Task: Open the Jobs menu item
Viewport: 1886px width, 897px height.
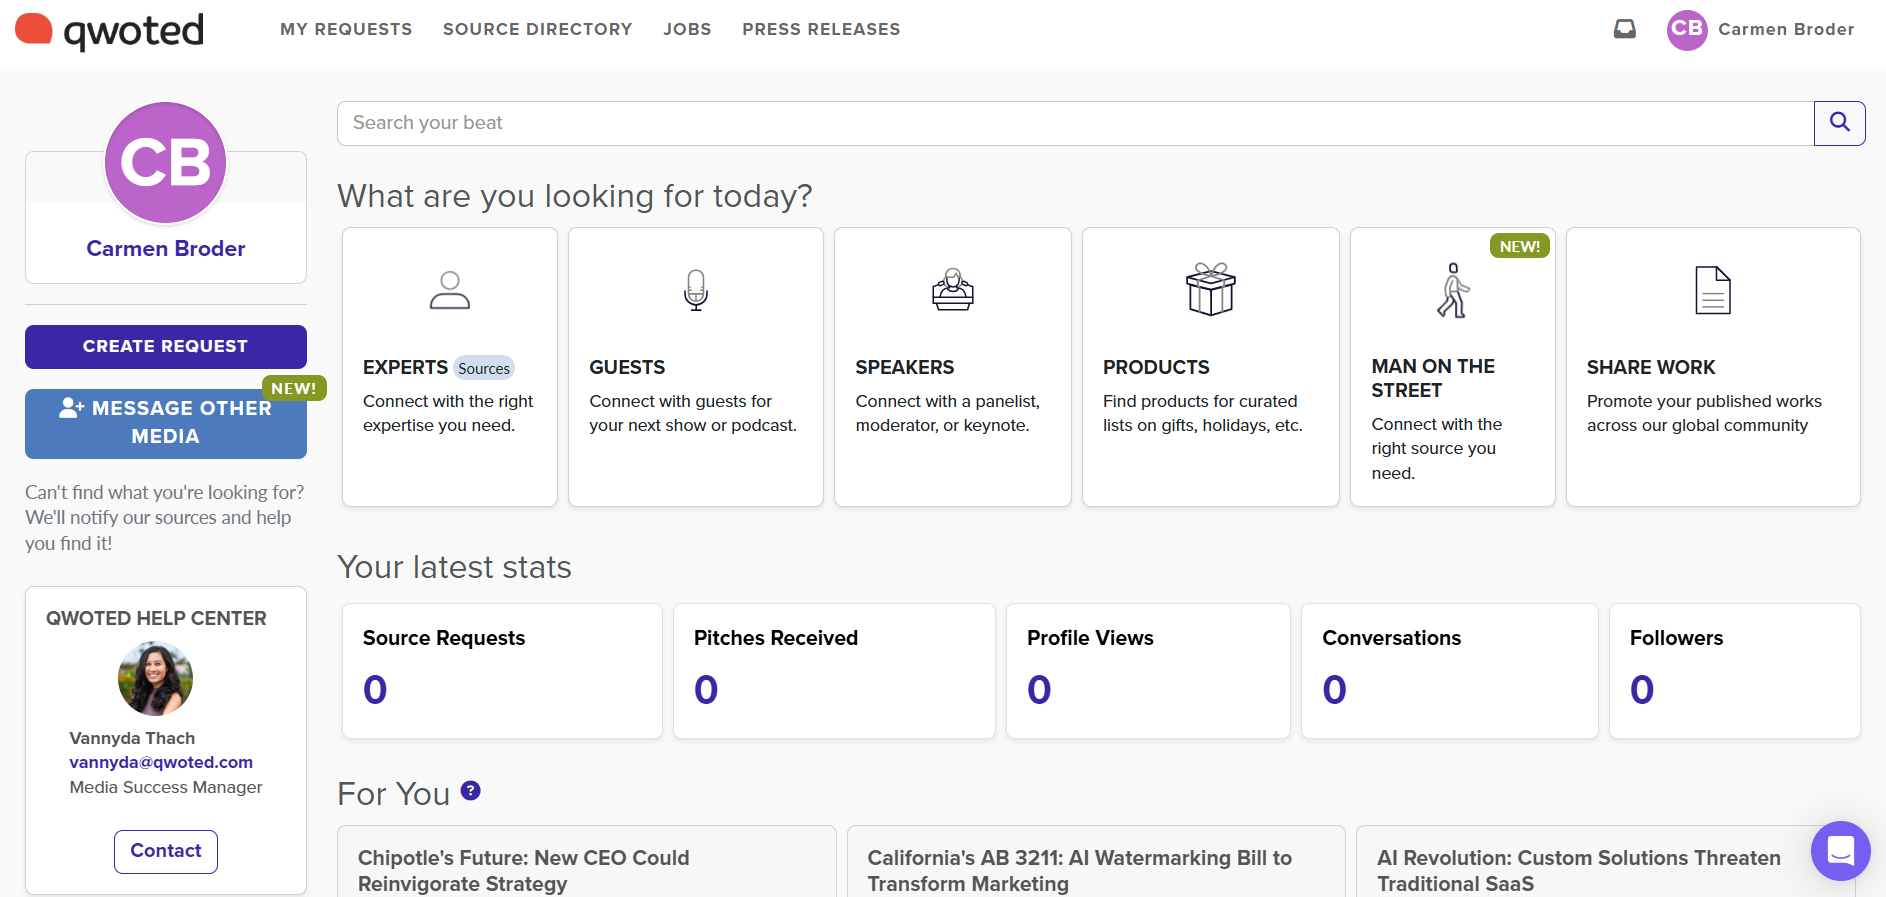Action: 687,29
